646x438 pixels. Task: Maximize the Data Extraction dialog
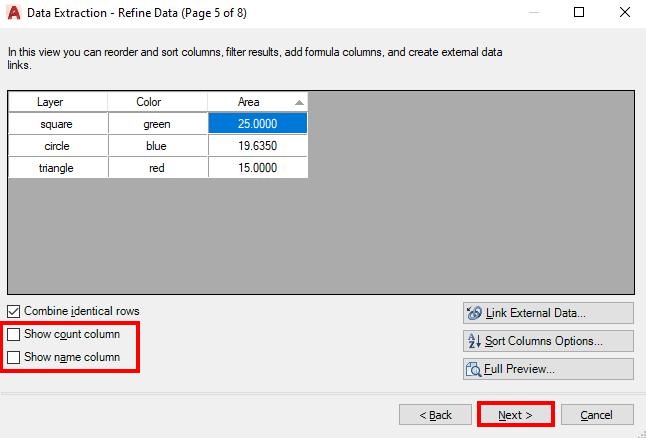tap(579, 12)
